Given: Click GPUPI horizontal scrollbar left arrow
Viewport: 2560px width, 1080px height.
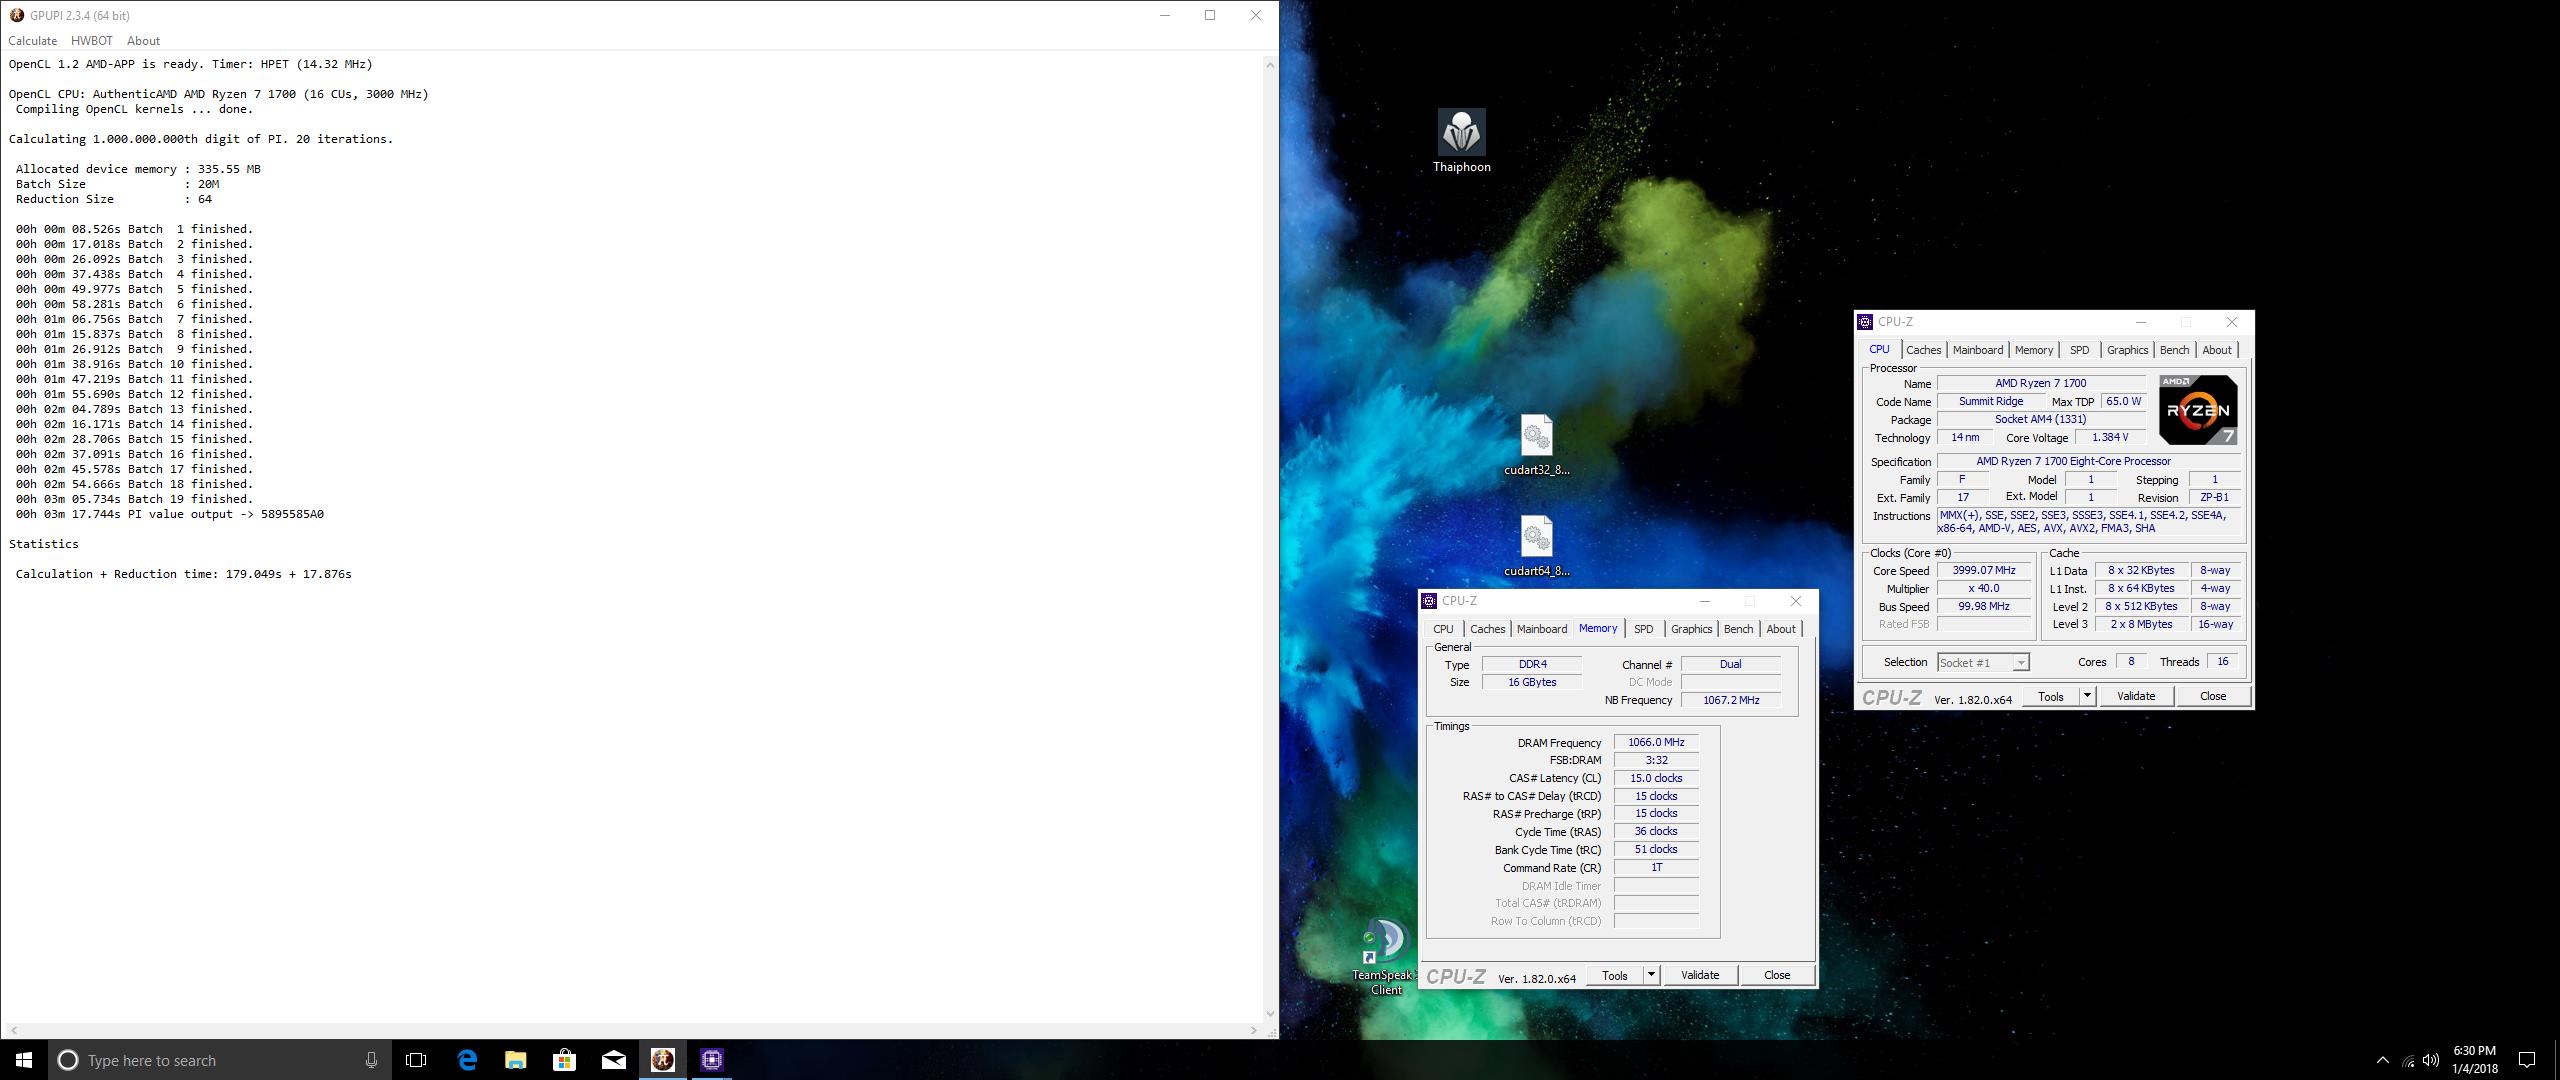Looking at the screenshot, I should 13,1030.
